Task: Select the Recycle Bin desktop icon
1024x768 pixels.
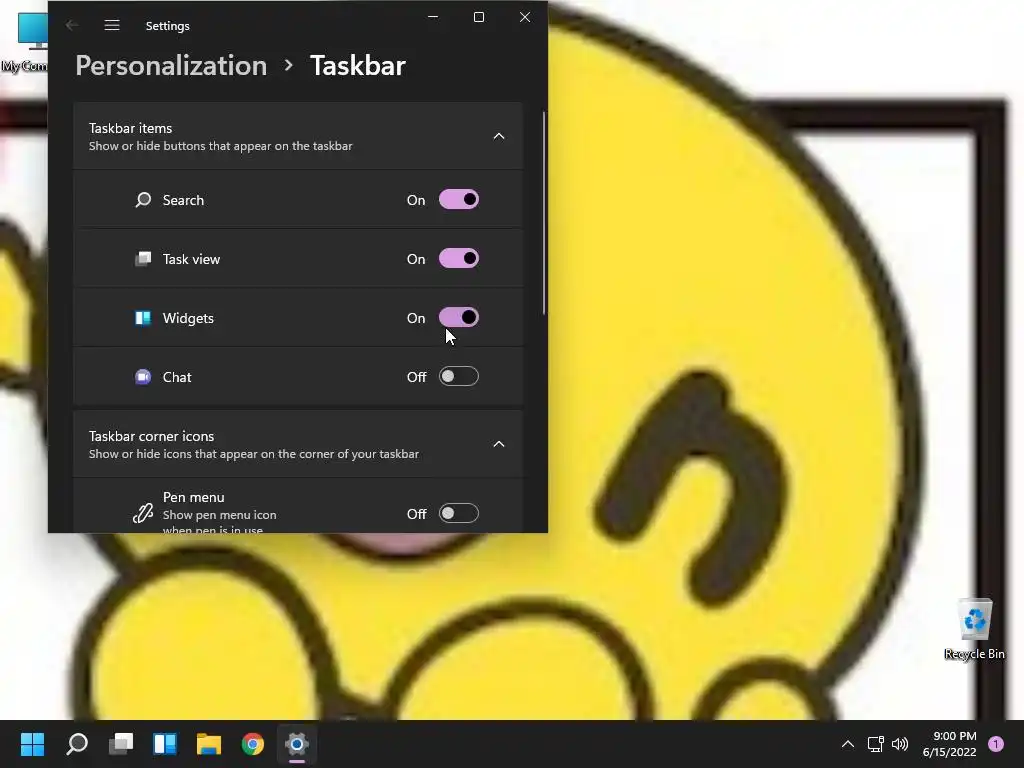Action: point(974,628)
